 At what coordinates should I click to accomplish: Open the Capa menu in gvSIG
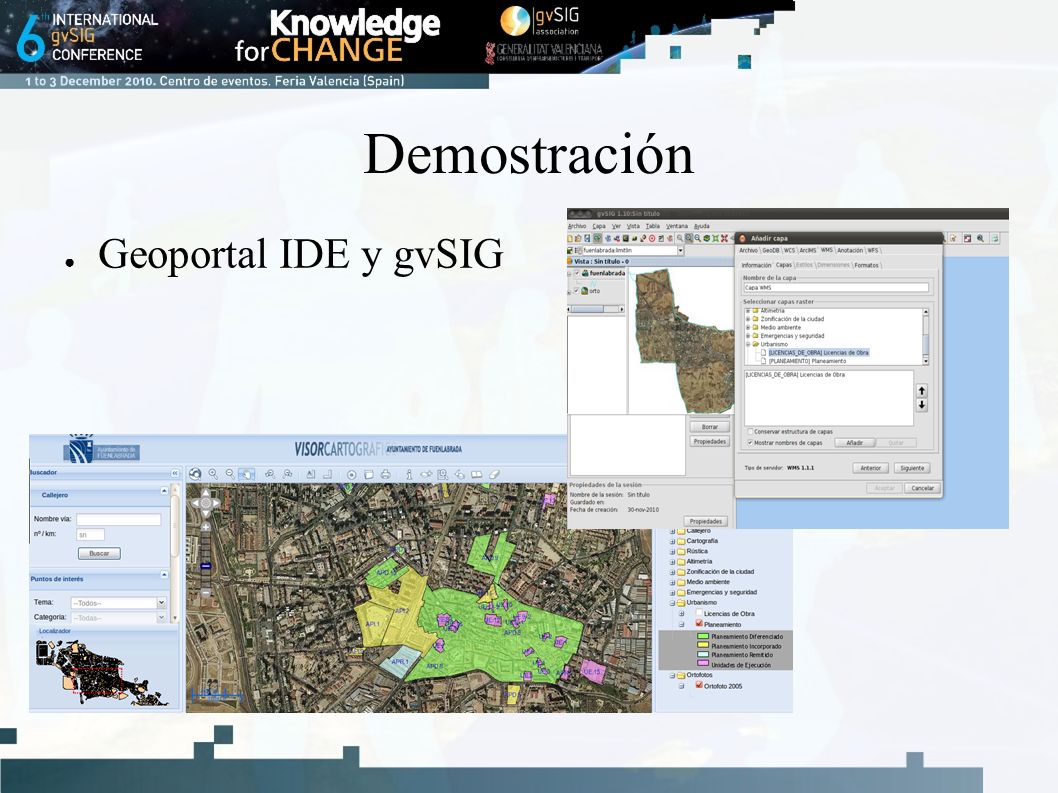pyautogui.click(x=599, y=226)
